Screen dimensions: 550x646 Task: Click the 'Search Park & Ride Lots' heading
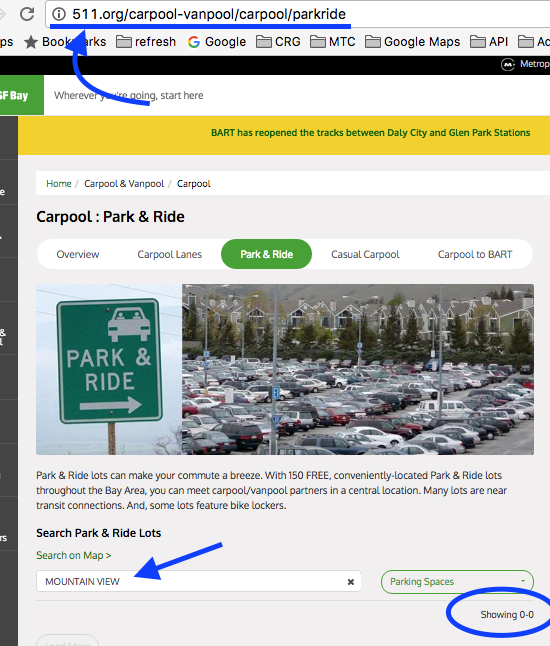tap(98, 533)
